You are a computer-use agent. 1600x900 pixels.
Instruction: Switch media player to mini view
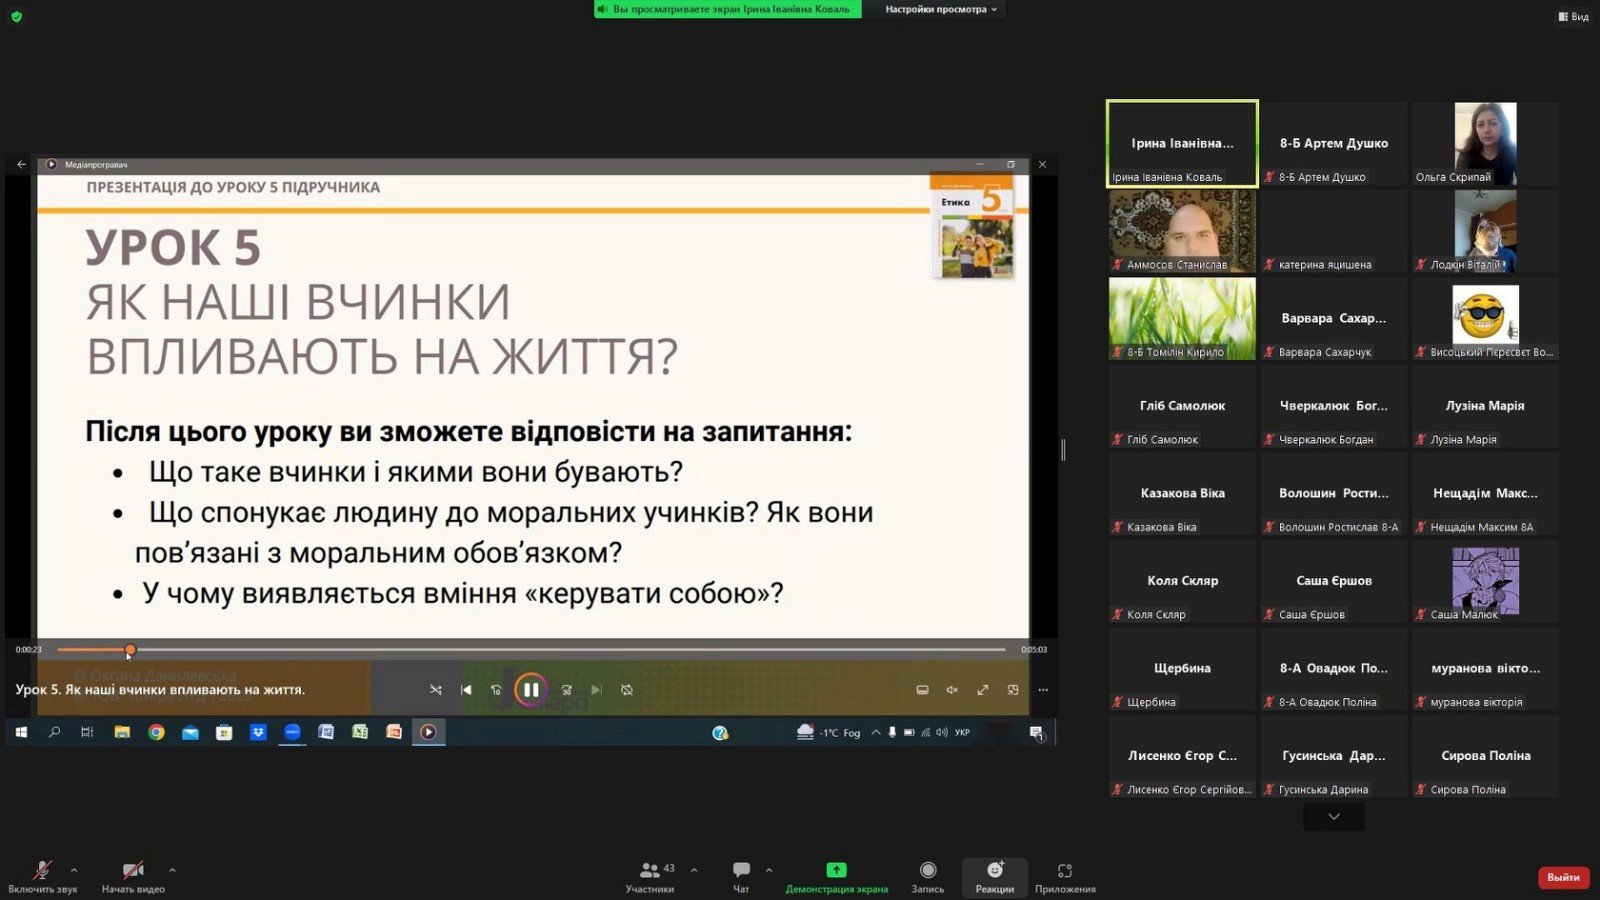click(x=1013, y=690)
